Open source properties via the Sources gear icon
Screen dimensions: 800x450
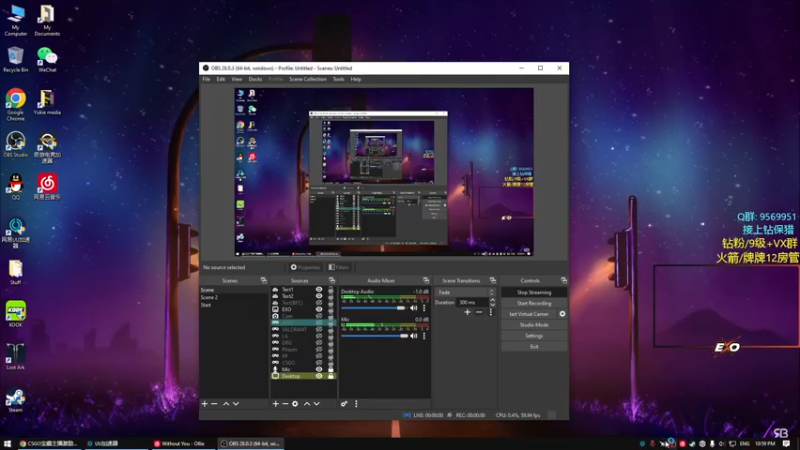pyautogui.click(x=295, y=404)
